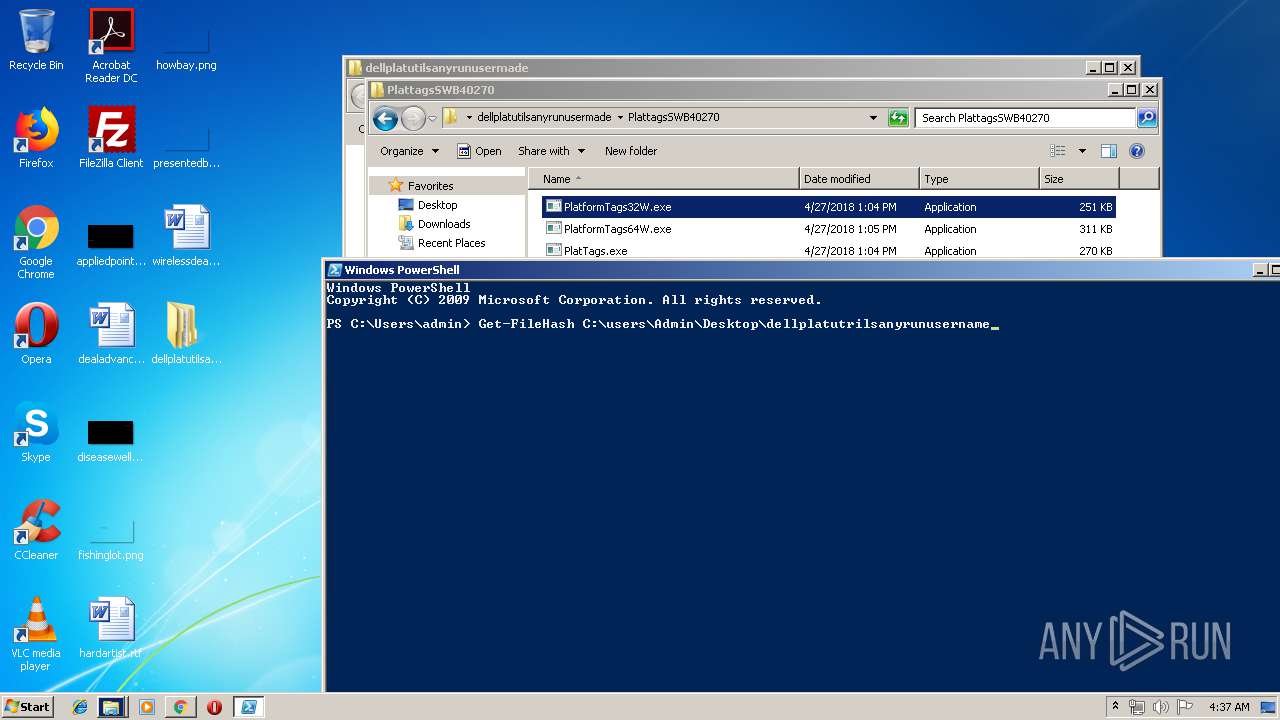Image resolution: width=1280 pixels, height=720 pixels.
Task: Create a New folder
Action: (631, 151)
